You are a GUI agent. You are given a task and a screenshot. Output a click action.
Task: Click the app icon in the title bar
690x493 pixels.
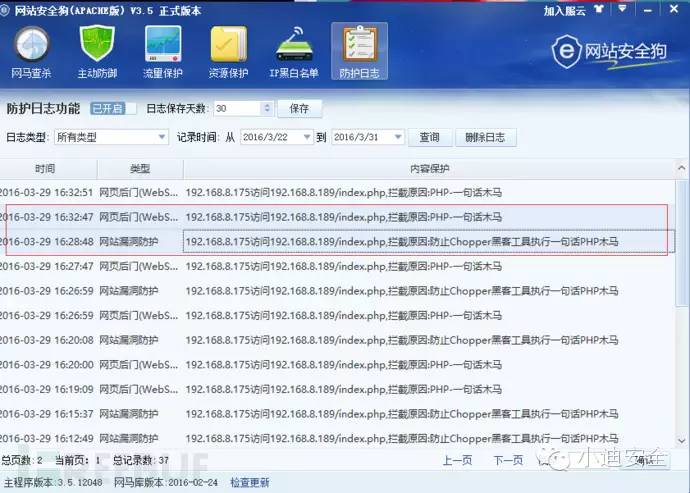point(4,11)
